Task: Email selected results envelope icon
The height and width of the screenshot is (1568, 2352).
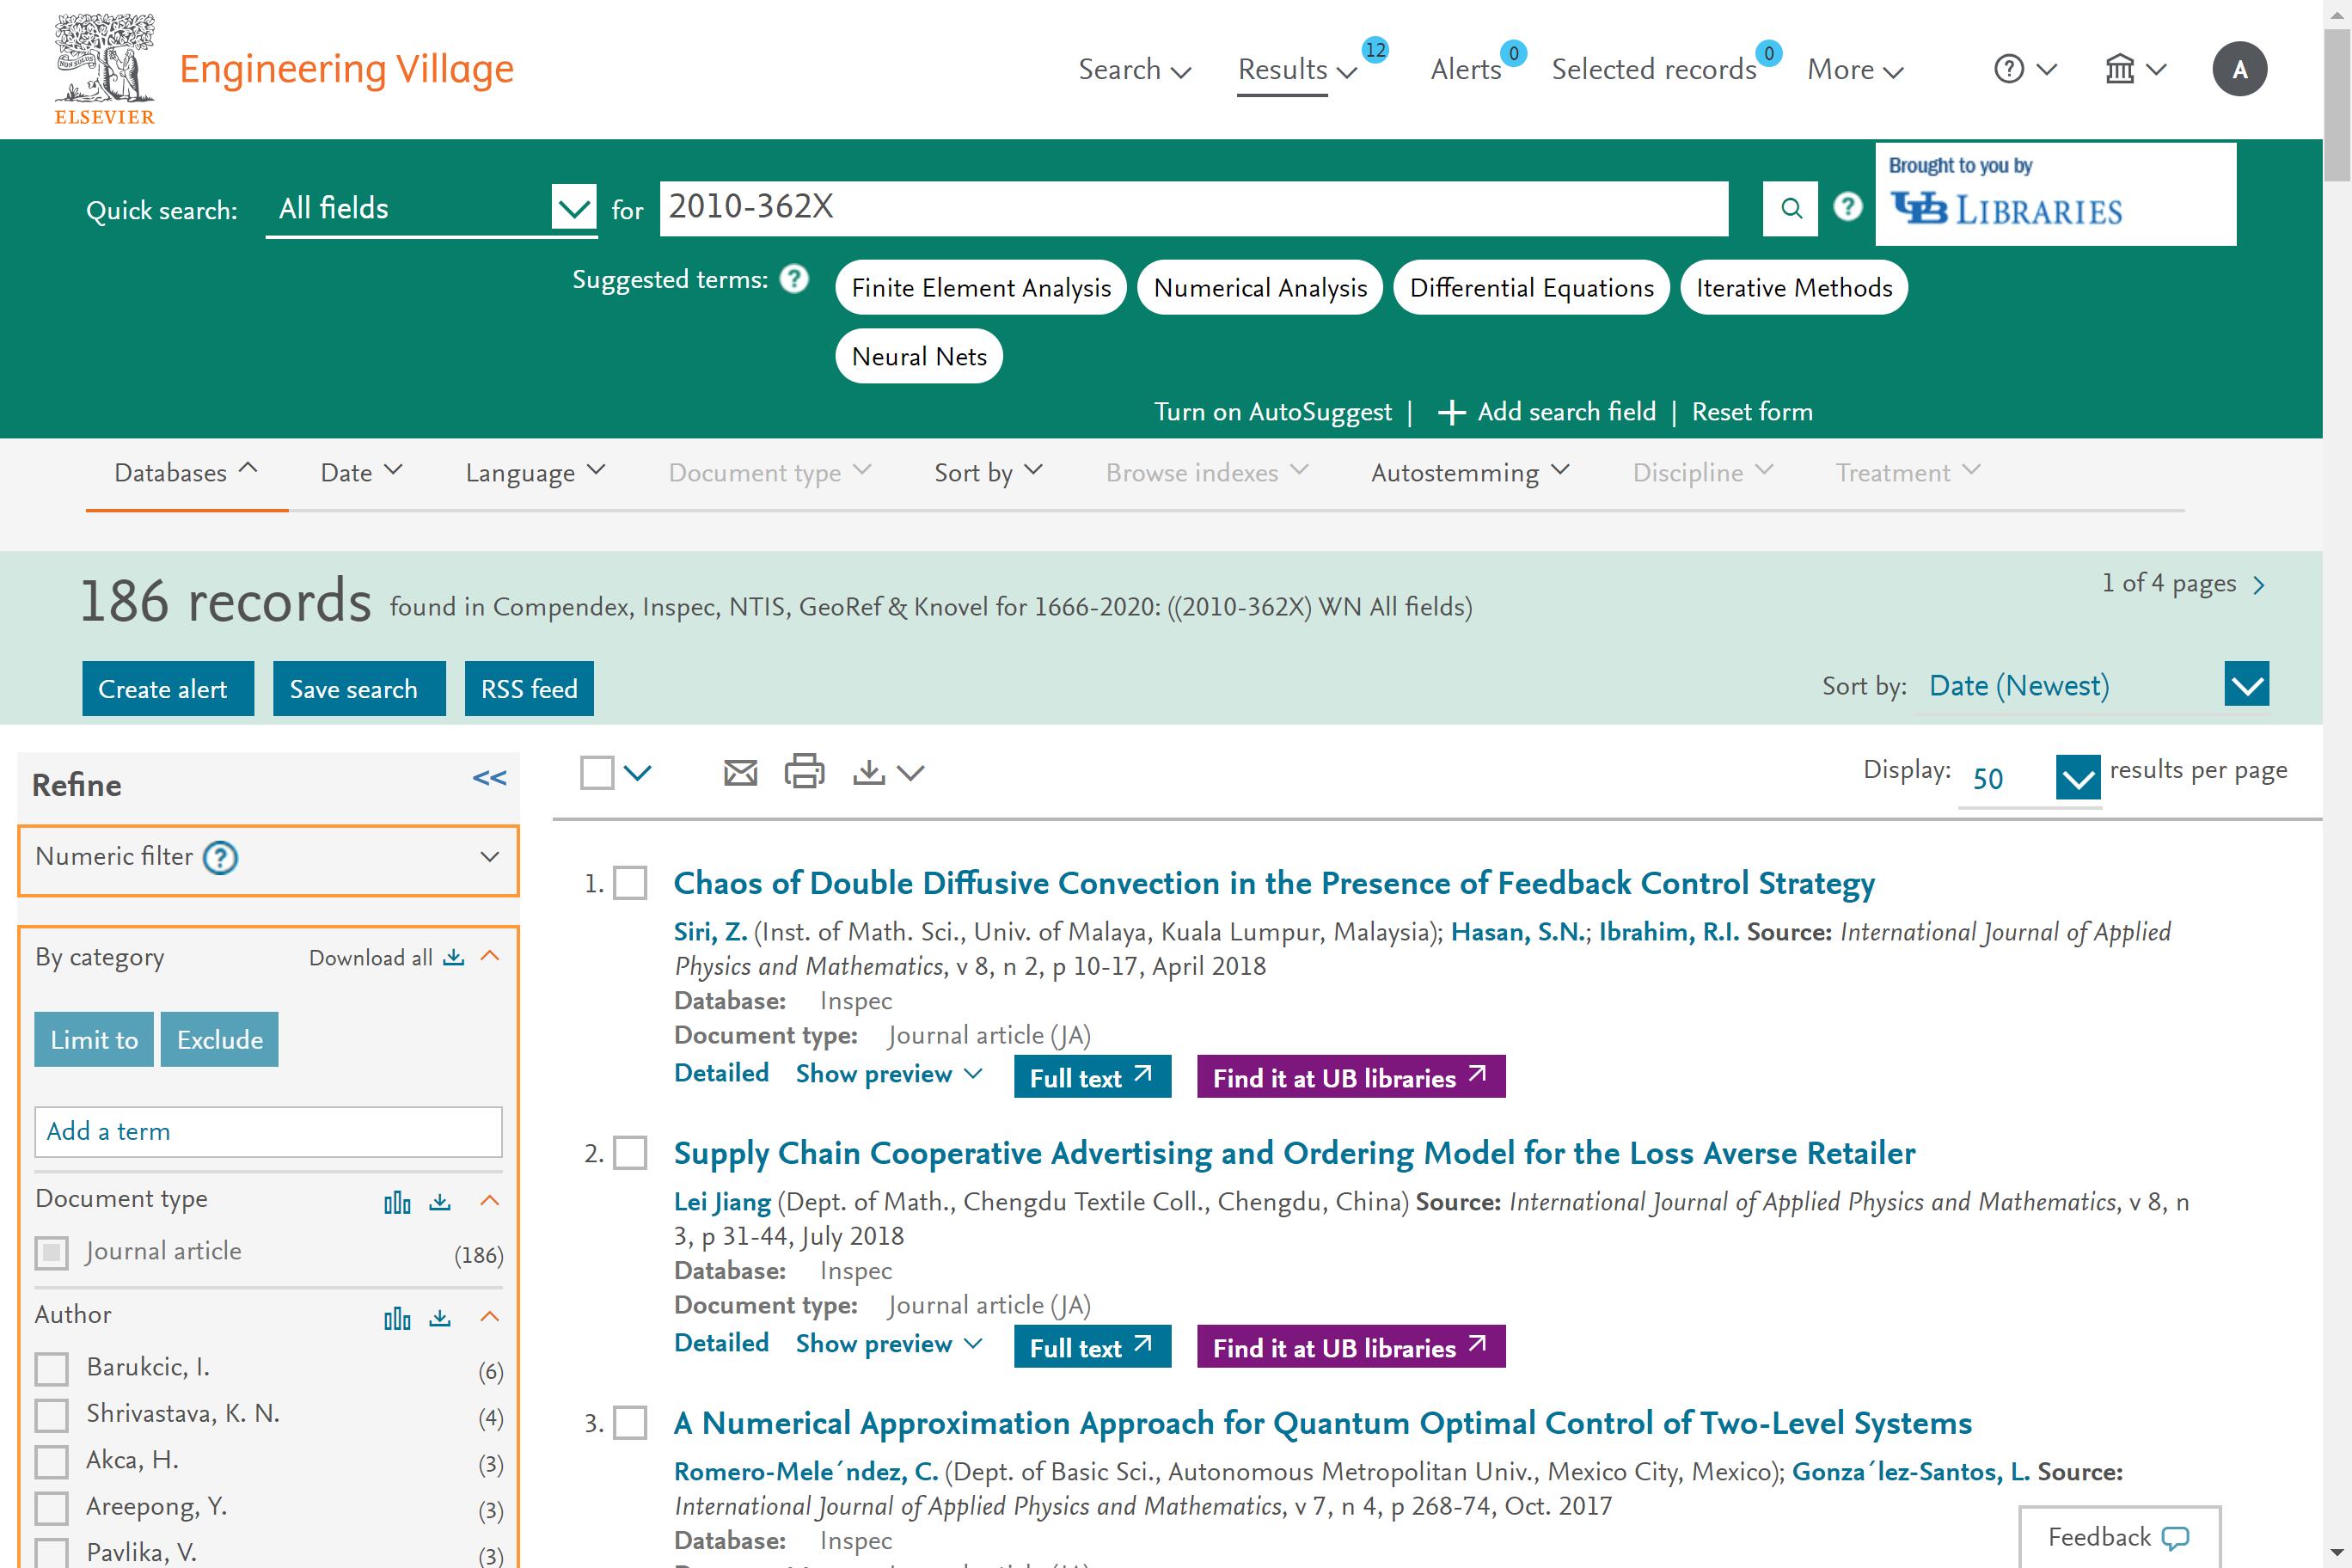Action: (740, 773)
